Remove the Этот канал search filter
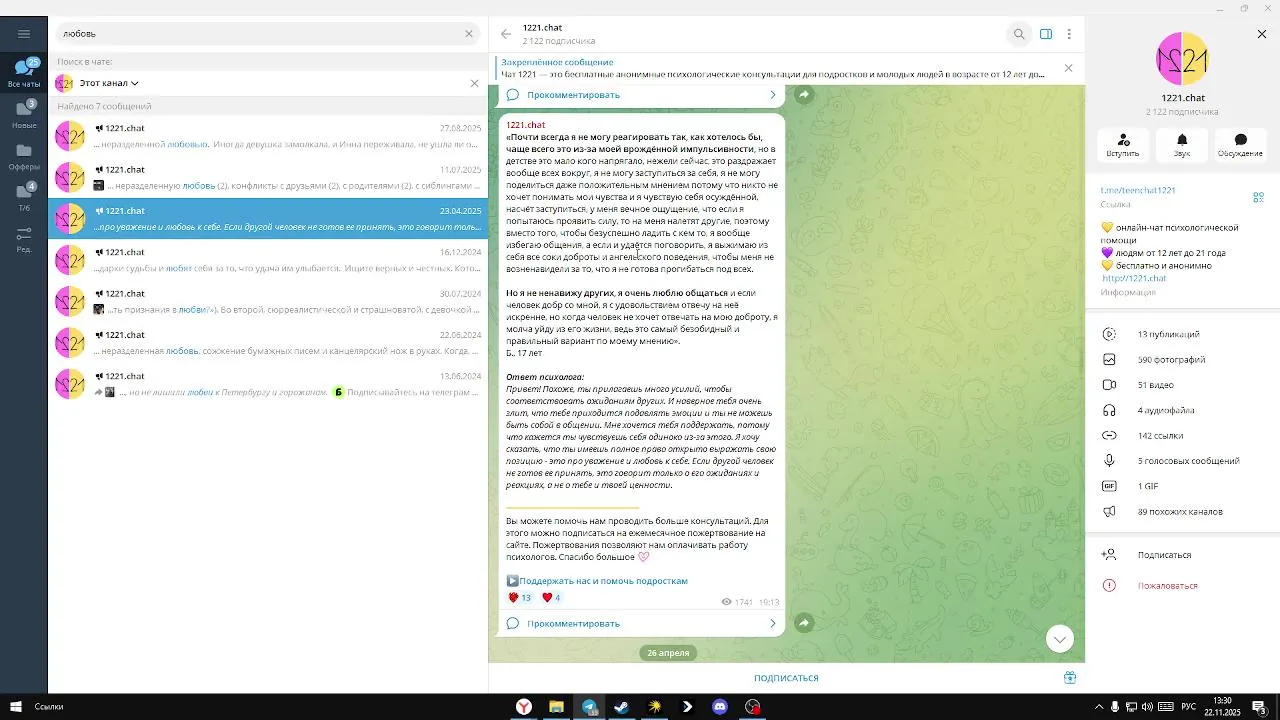This screenshot has height=720, width=1280. pyautogui.click(x=474, y=83)
